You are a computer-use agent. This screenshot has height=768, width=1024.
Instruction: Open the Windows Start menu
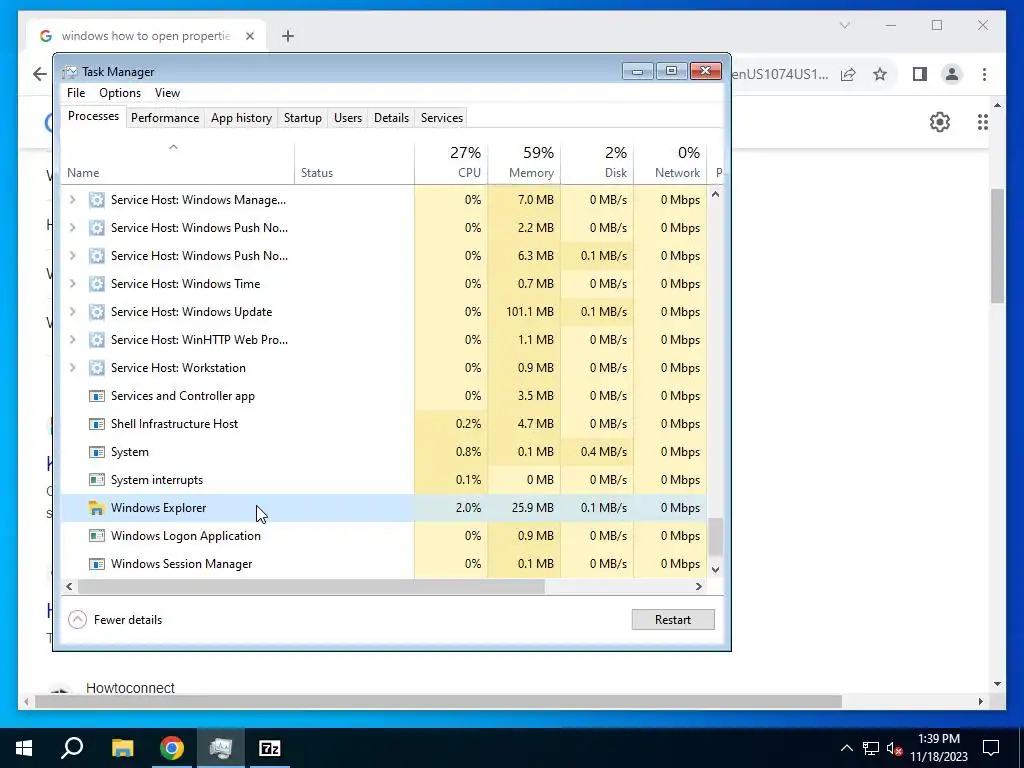pyautogui.click(x=24, y=748)
